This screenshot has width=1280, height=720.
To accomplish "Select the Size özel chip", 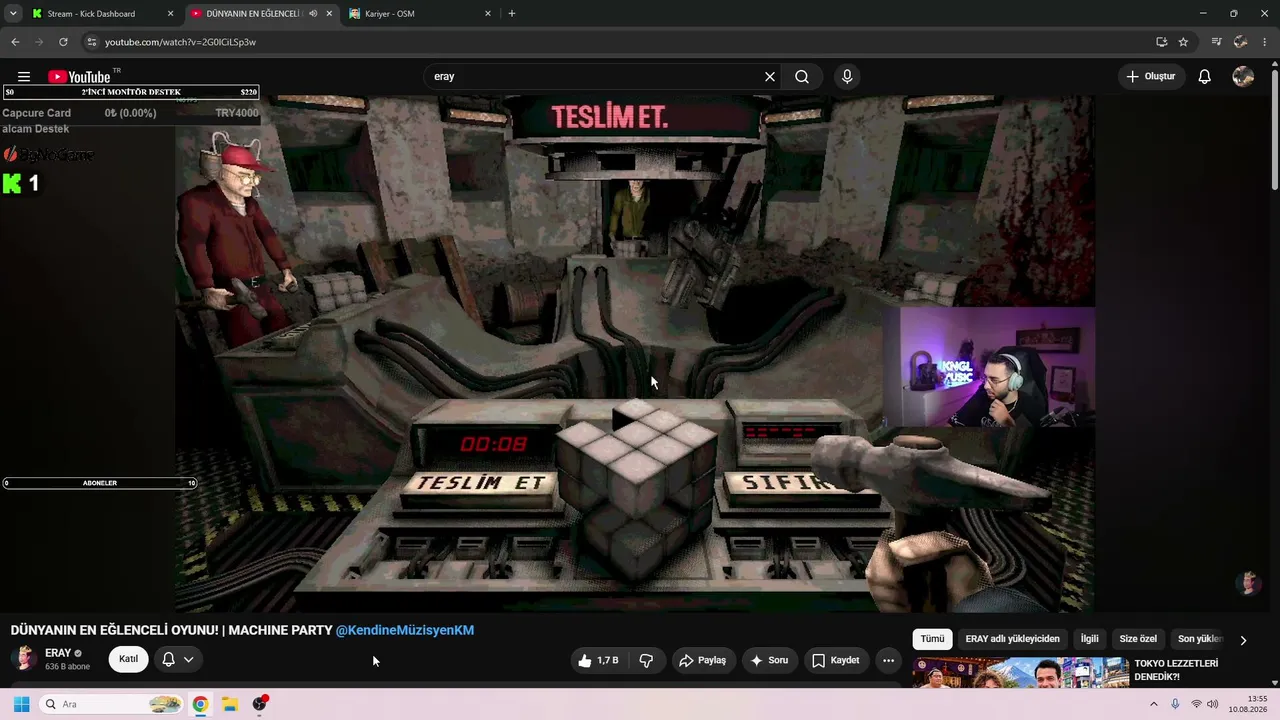I will [1138, 639].
